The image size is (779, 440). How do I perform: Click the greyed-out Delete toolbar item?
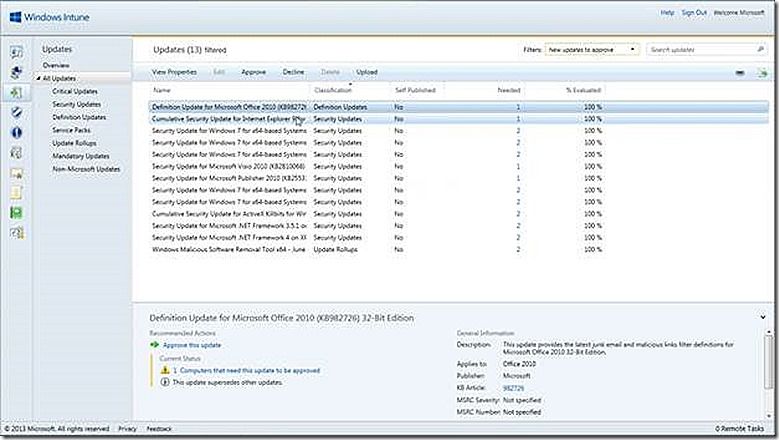[x=330, y=72]
